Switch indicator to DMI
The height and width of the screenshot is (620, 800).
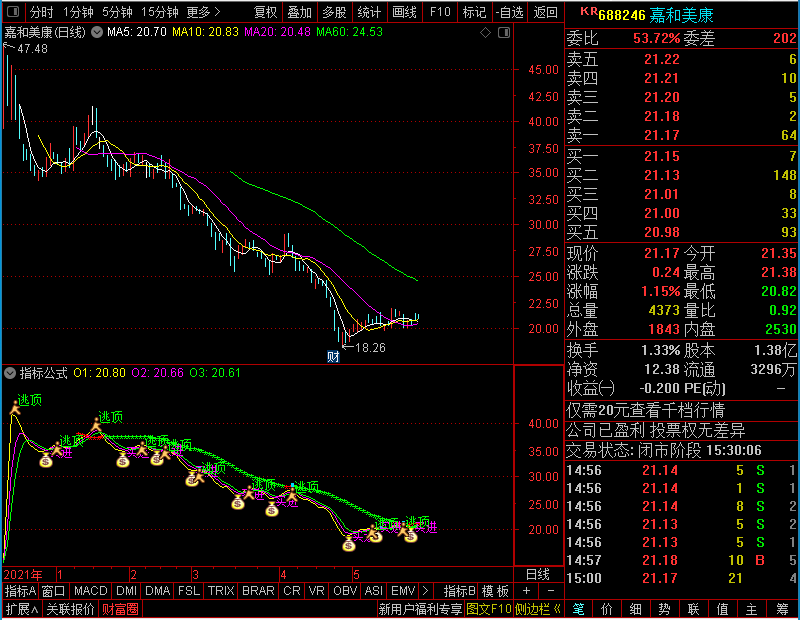point(126,591)
